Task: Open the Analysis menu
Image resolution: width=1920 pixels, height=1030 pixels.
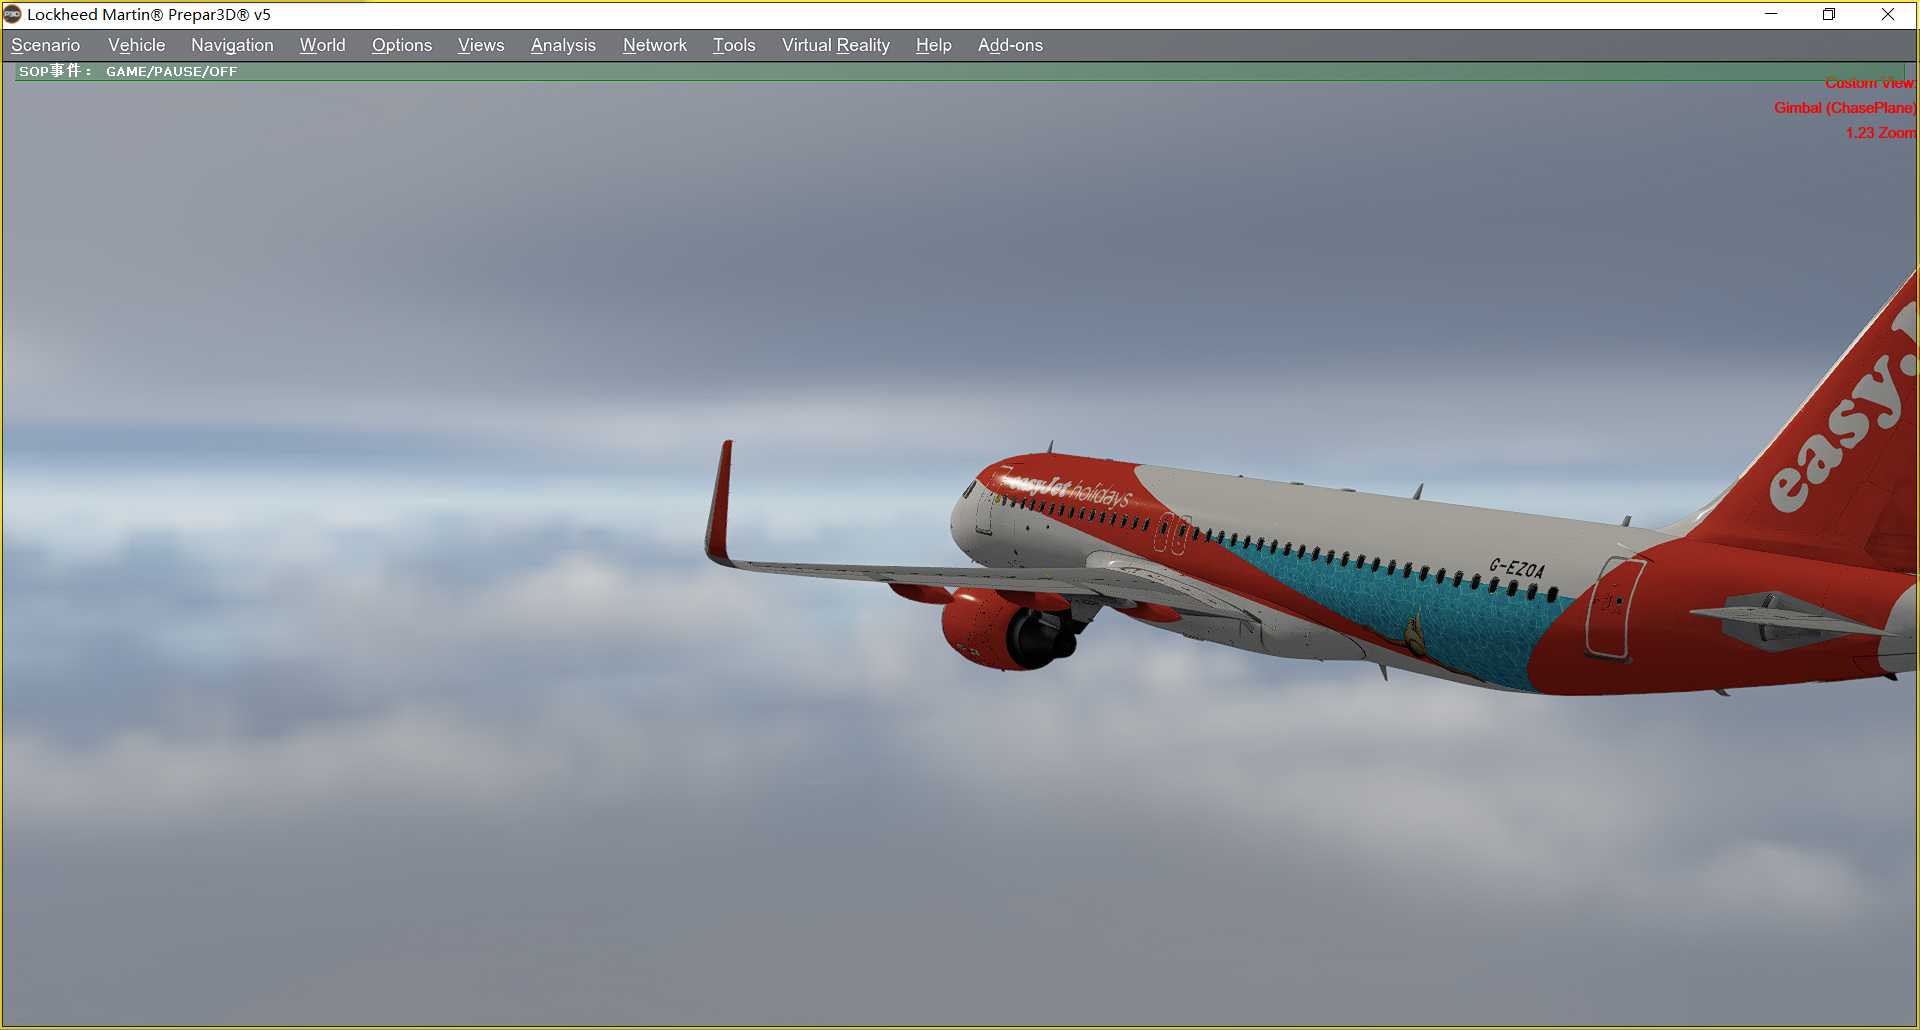Action: 563,45
